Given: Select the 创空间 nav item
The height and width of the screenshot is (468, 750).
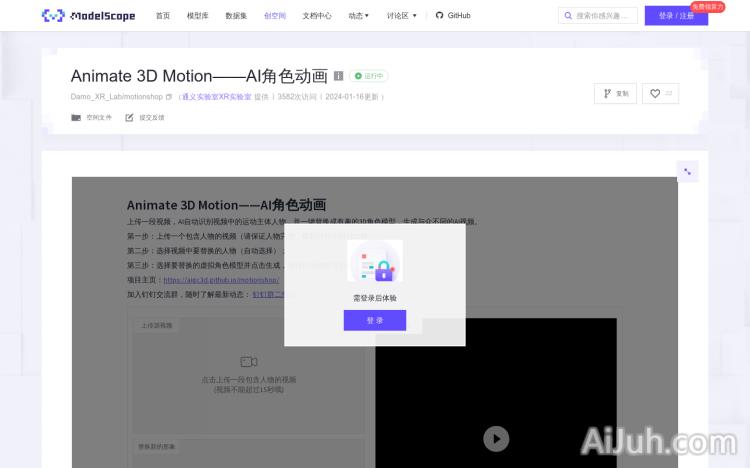Looking at the screenshot, I should click(x=275, y=16).
